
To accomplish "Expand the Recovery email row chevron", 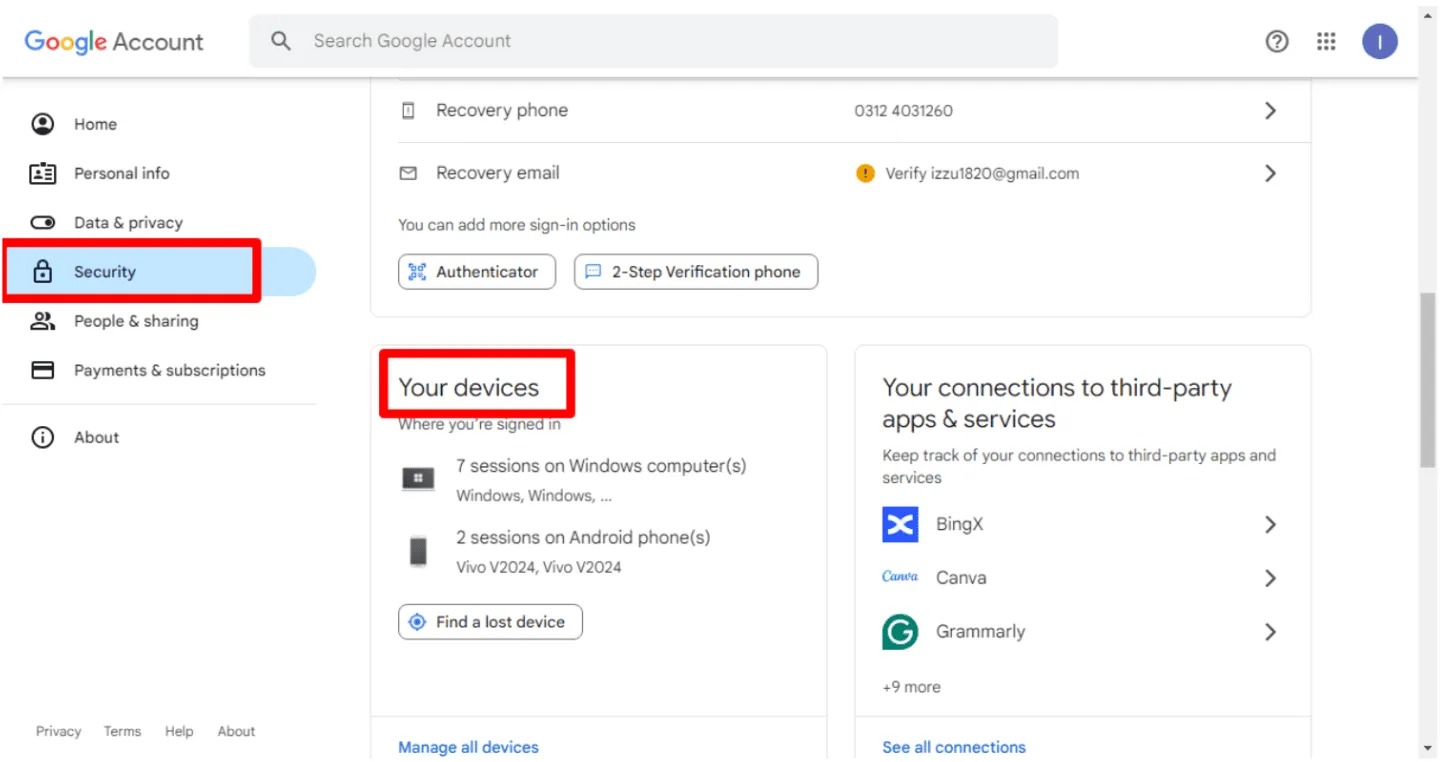I will click(x=1270, y=174).
